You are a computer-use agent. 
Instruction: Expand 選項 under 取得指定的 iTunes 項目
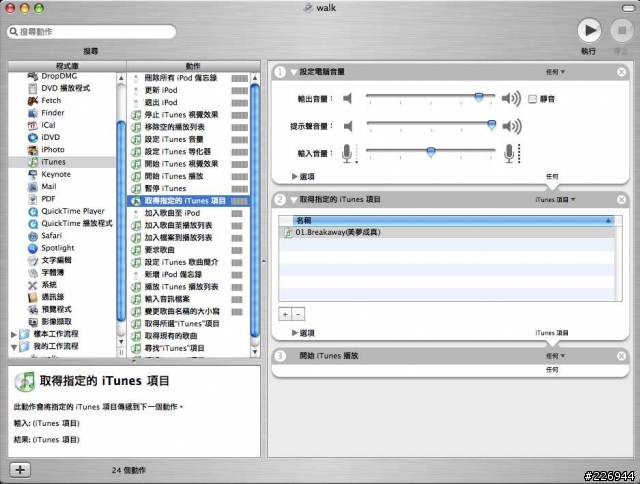pyautogui.click(x=295, y=333)
